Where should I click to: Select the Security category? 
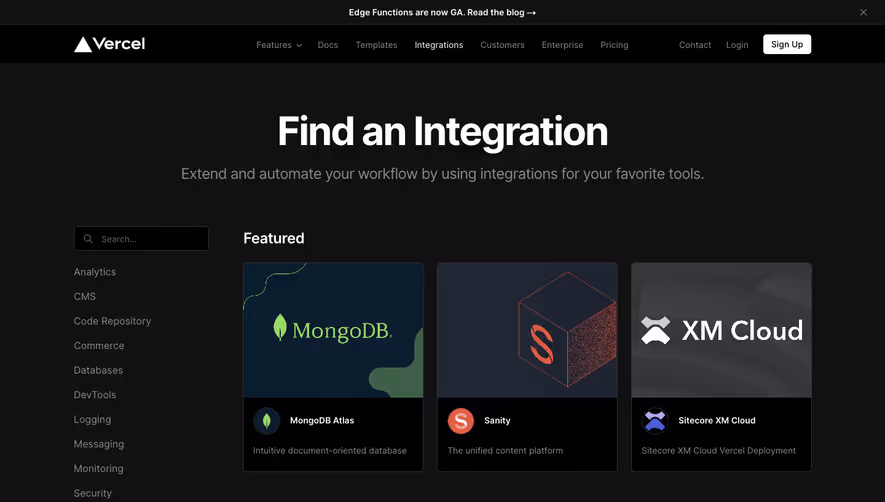[93, 493]
